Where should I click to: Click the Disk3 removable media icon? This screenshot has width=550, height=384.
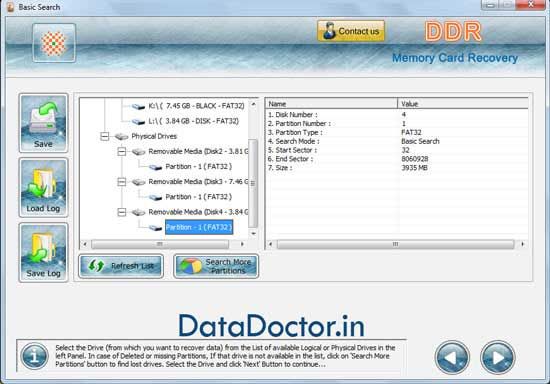pyautogui.click(x=139, y=182)
